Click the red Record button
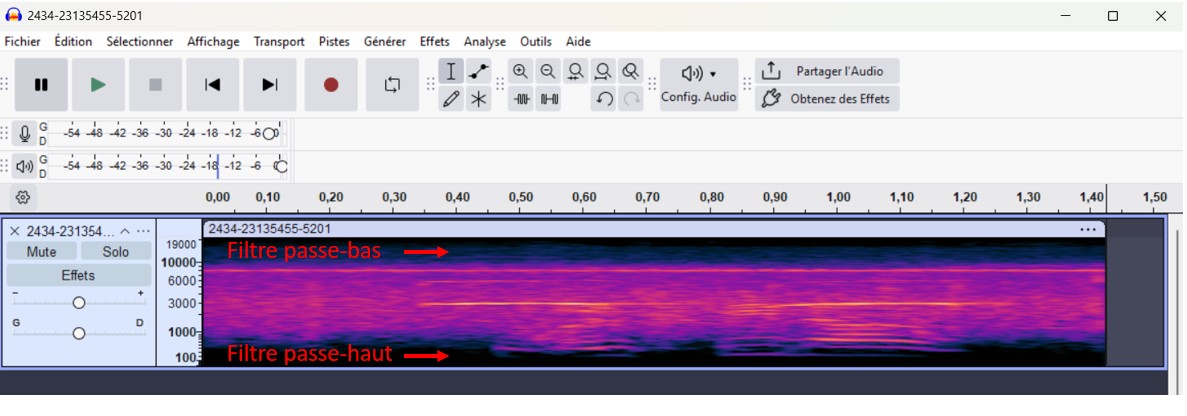This screenshot has width=1187, height=416. 331,85
